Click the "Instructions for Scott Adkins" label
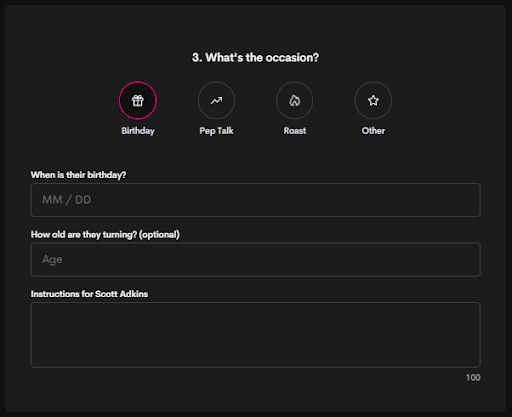Image resolution: width=512 pixels, height=417 pixels. pos(89,294)
